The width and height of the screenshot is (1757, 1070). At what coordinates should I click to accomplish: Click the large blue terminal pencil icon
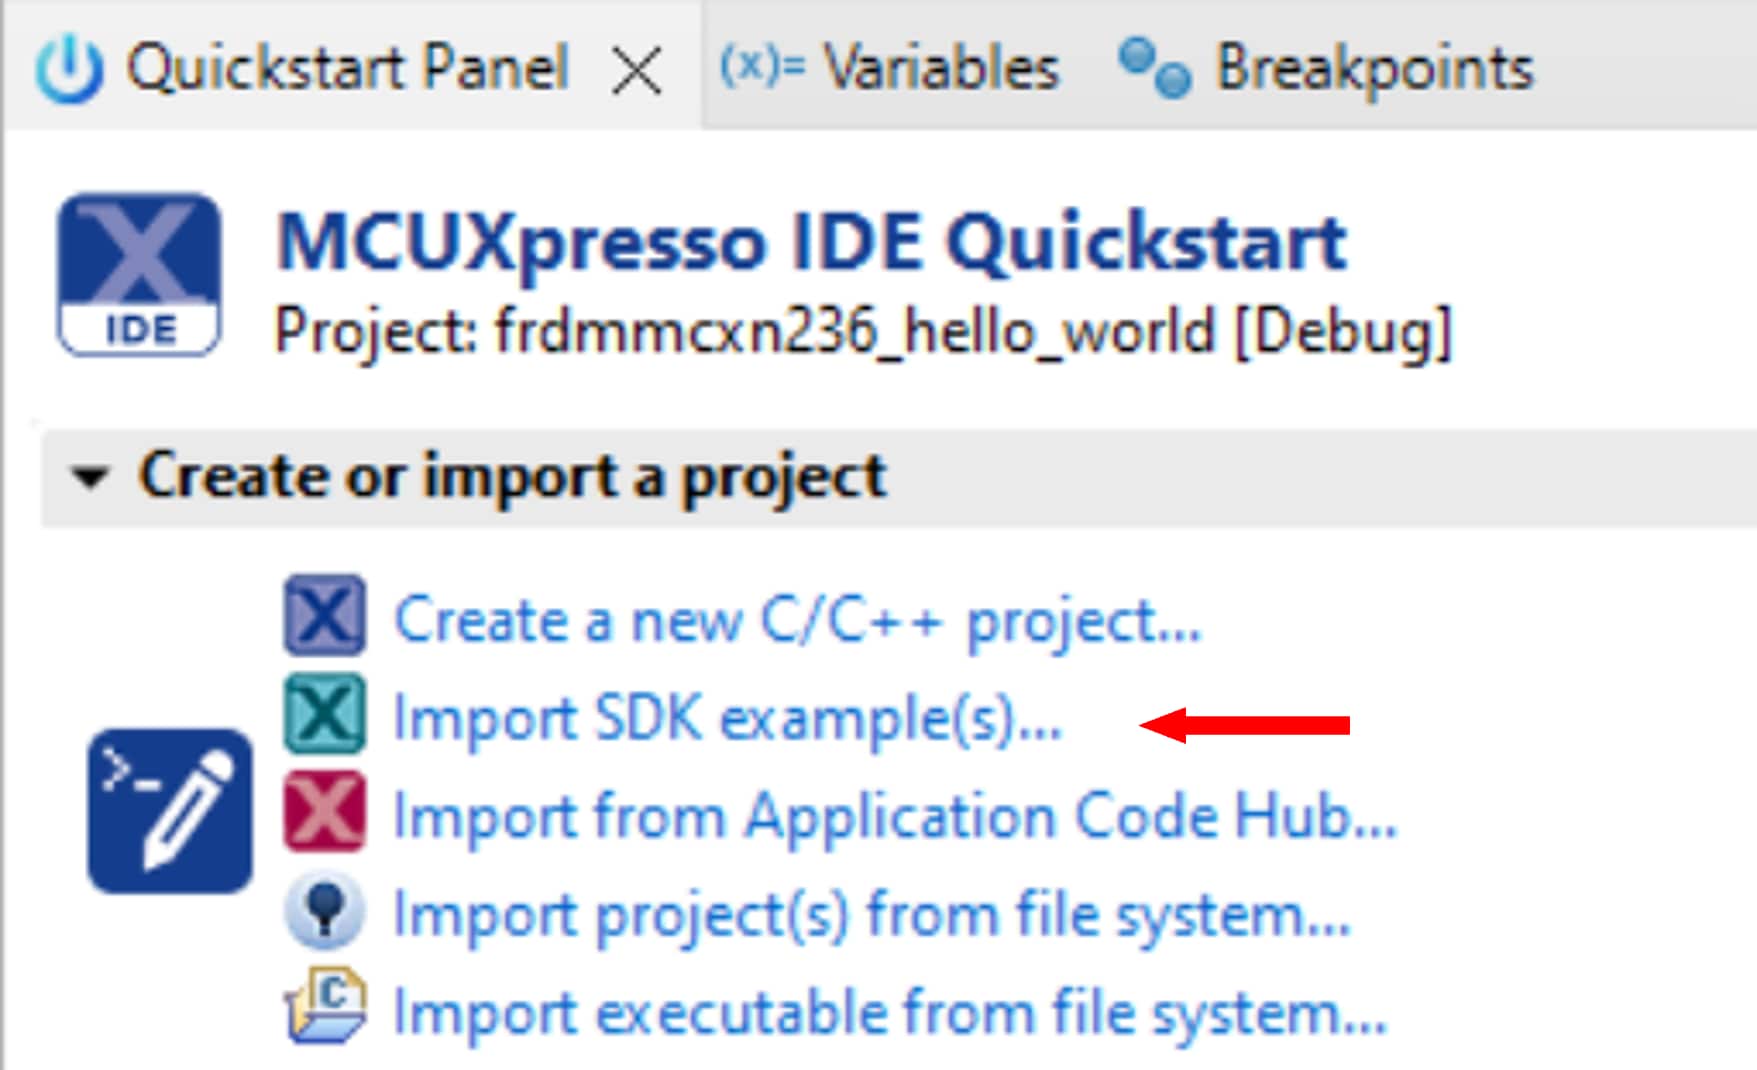[x=170, y=811]
